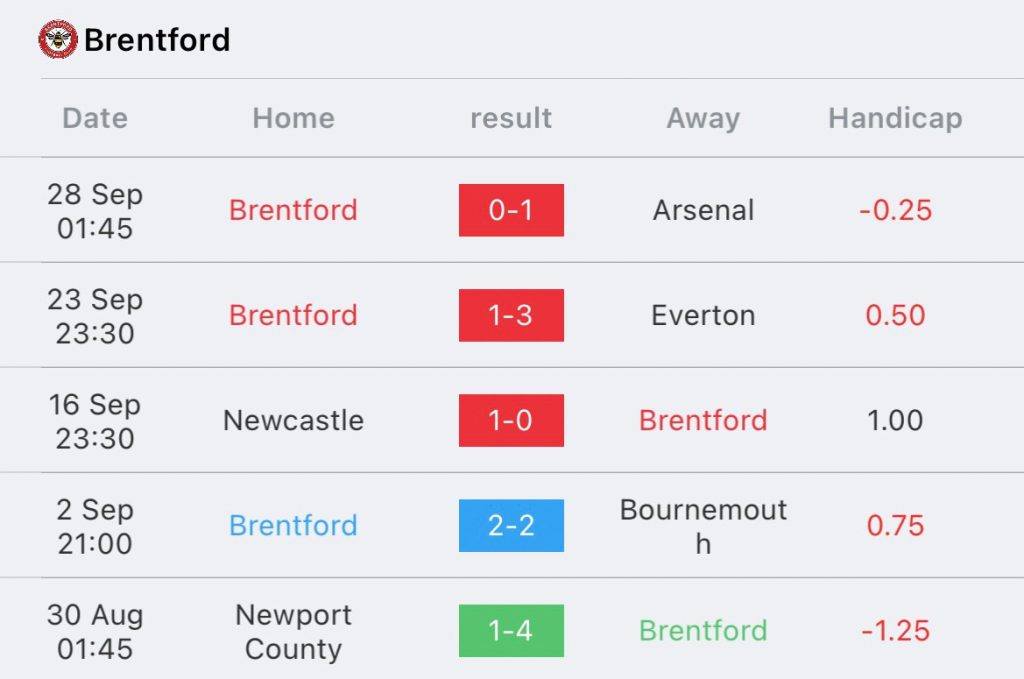The height and width of the screenshot is (679, 1024).
Task: Select the Home column header
Action: coord(293,118)
